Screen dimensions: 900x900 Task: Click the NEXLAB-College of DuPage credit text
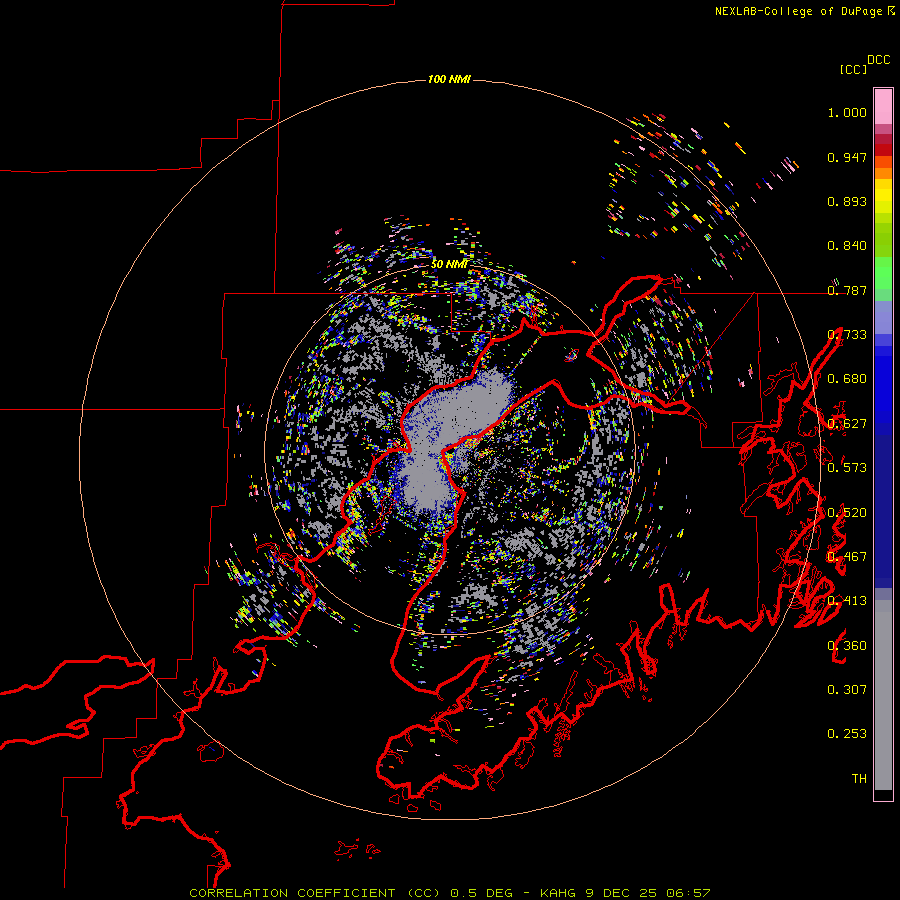point(805,11)
